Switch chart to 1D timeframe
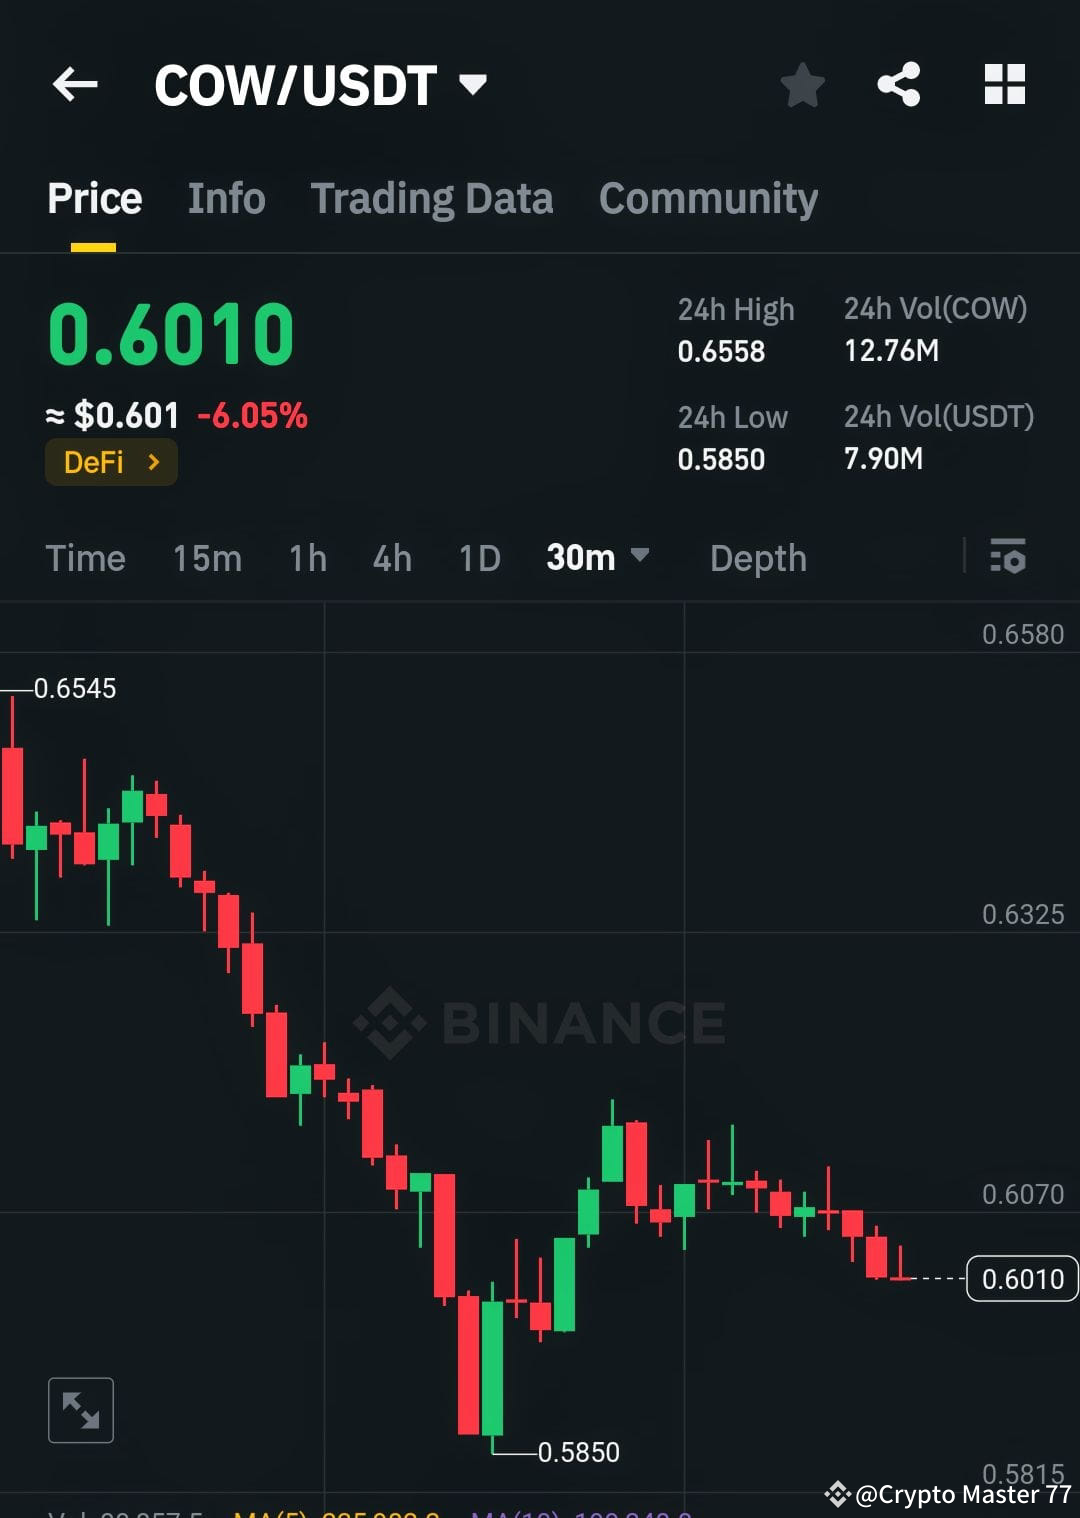This screenshot has width=1080, height=1518. click(x=478, y=558)
